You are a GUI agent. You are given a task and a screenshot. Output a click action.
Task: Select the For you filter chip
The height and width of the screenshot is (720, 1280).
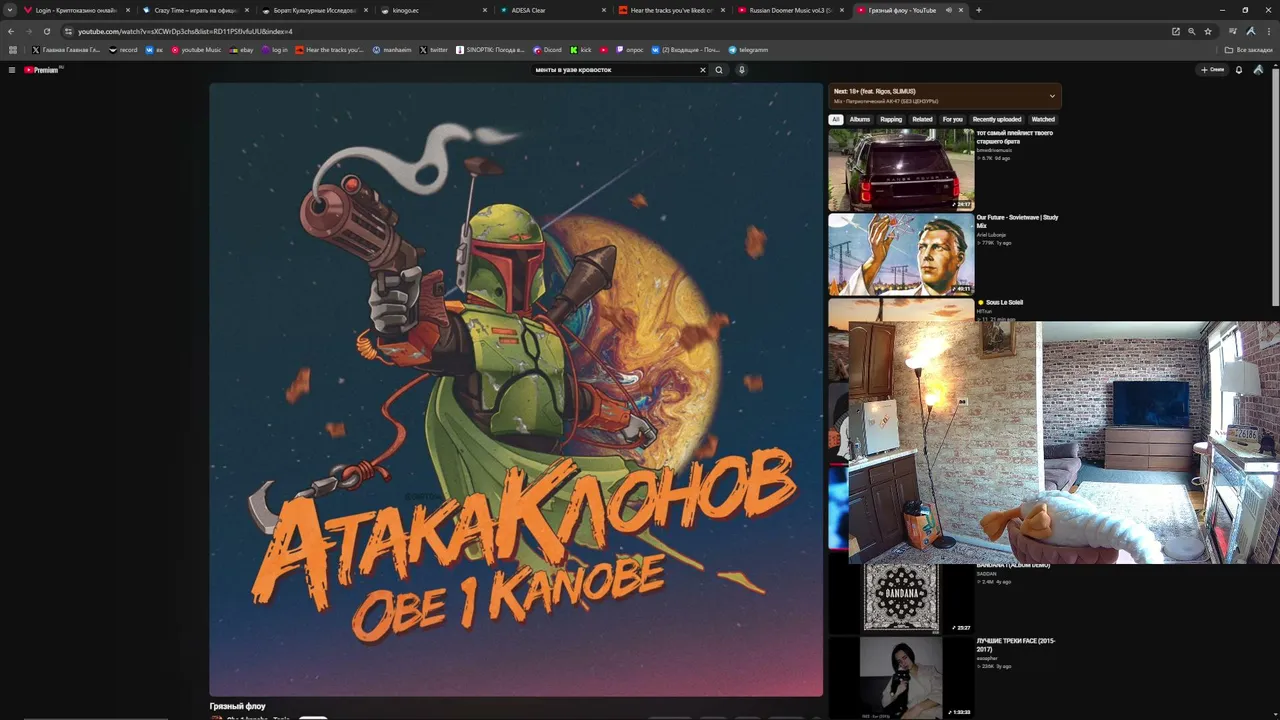coord(952,120)
